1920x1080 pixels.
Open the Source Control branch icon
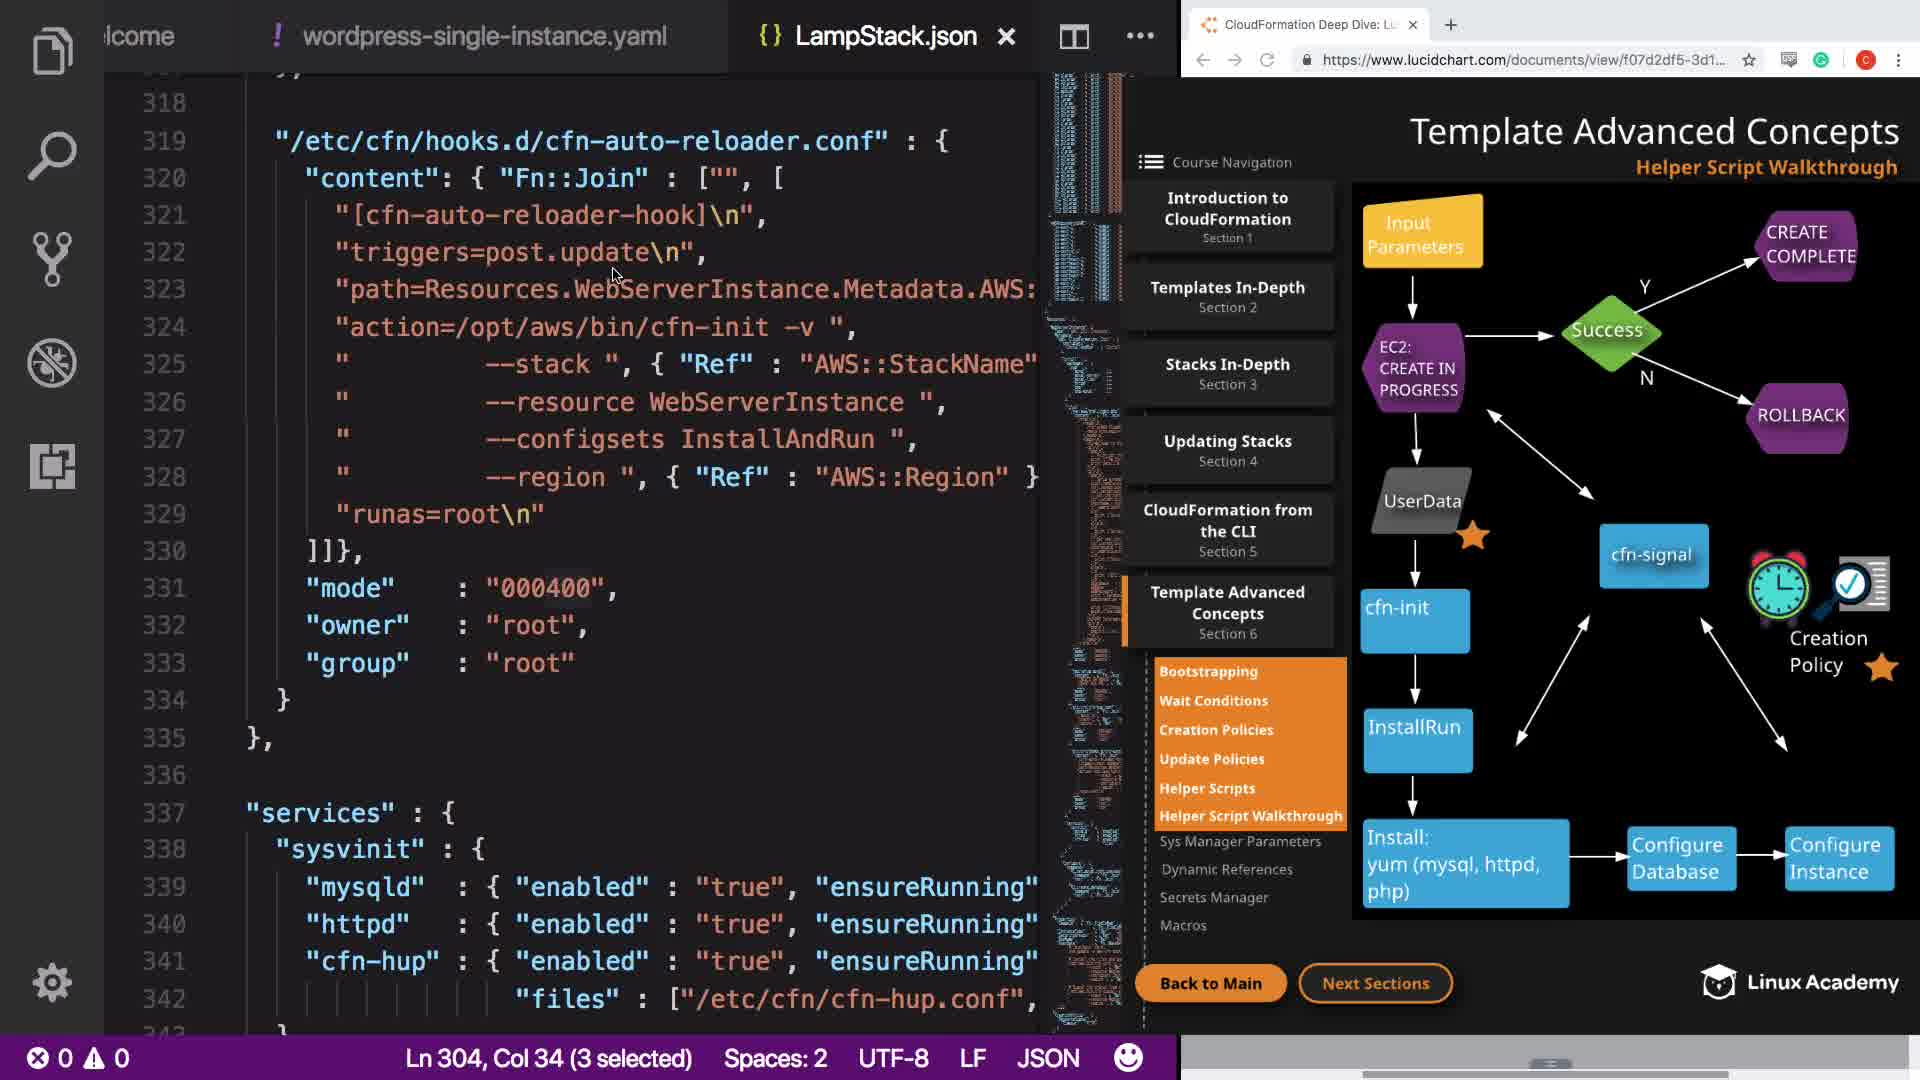click(52, 259)
